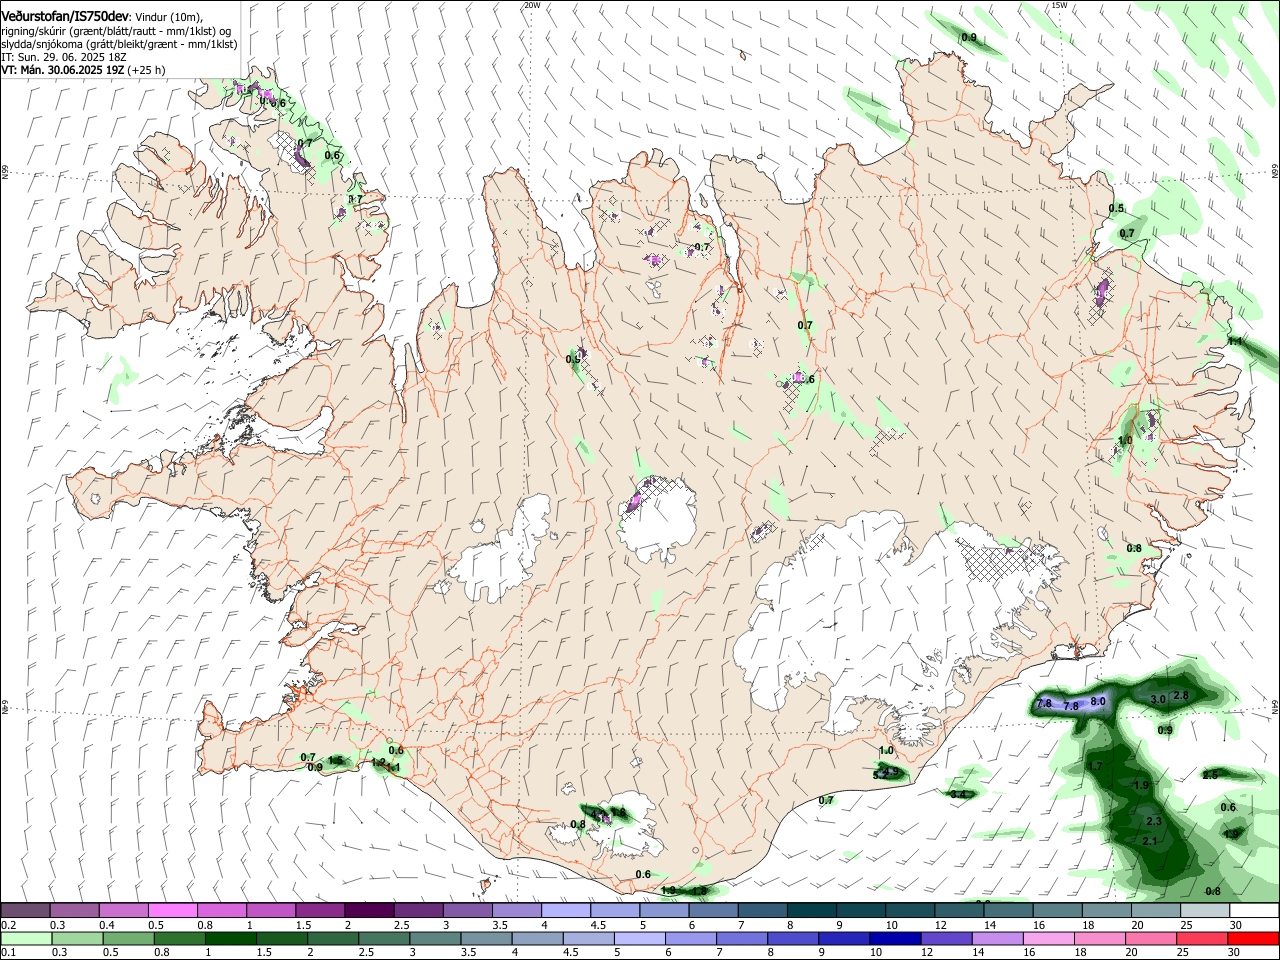This screenshot has width=1280, height=960.
Task: Click the 3.0 precipitation value offshore southeast
Action: coord(1158,699)
